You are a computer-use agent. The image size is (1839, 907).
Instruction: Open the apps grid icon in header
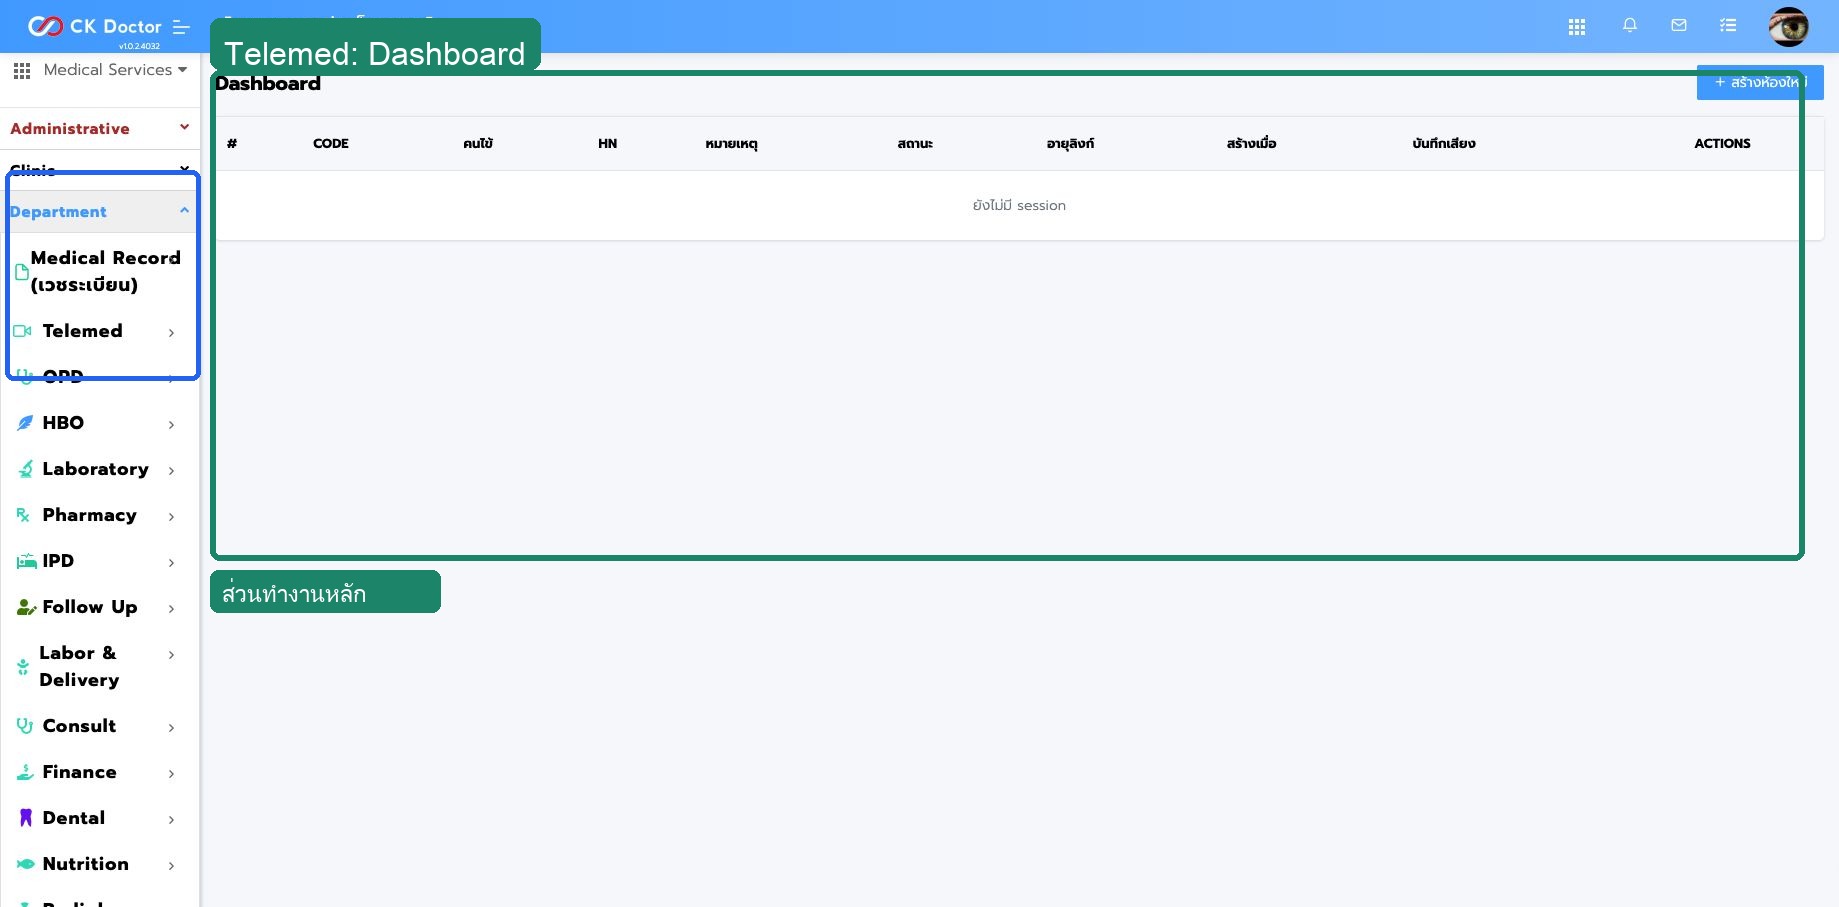point(1577,27)
